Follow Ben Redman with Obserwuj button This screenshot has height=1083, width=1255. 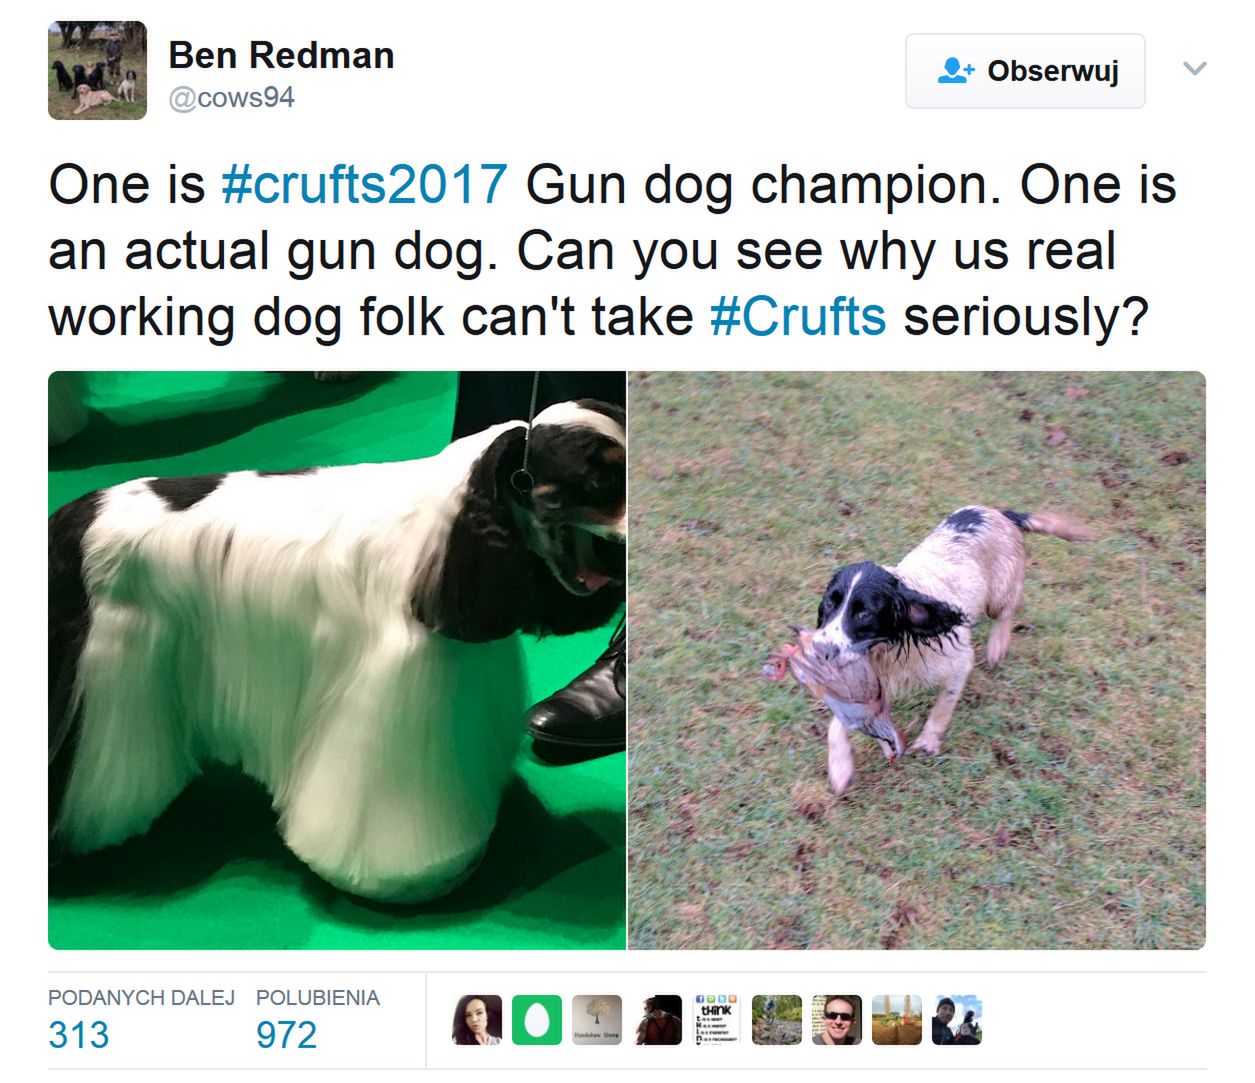[1025, 71]
